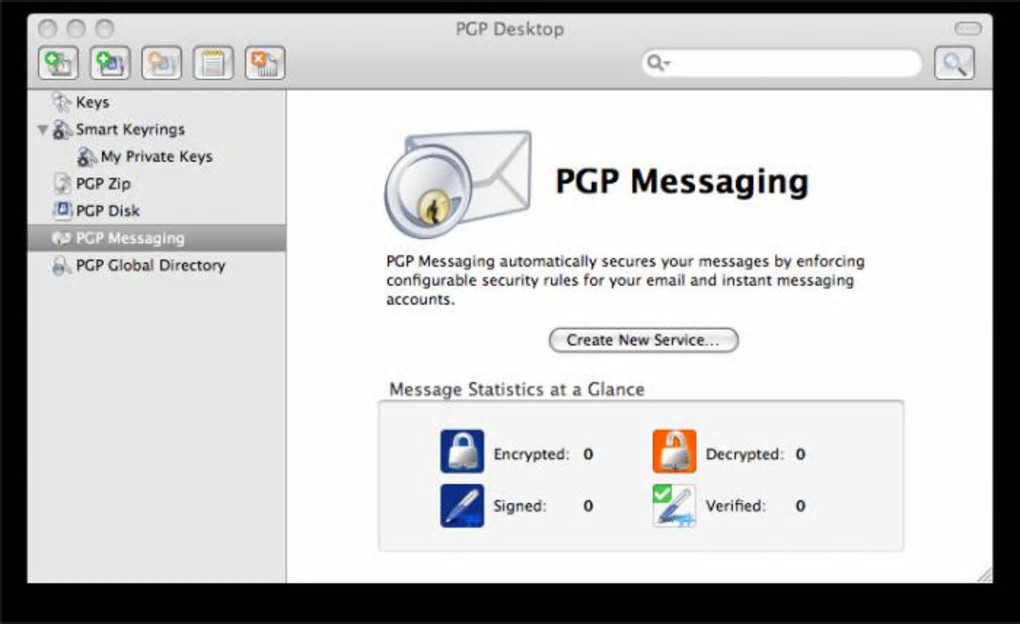Viewport: 1020px width, 624px height.
Task: Click the magnifying glass search button
Action: click(x=954, y=63)
